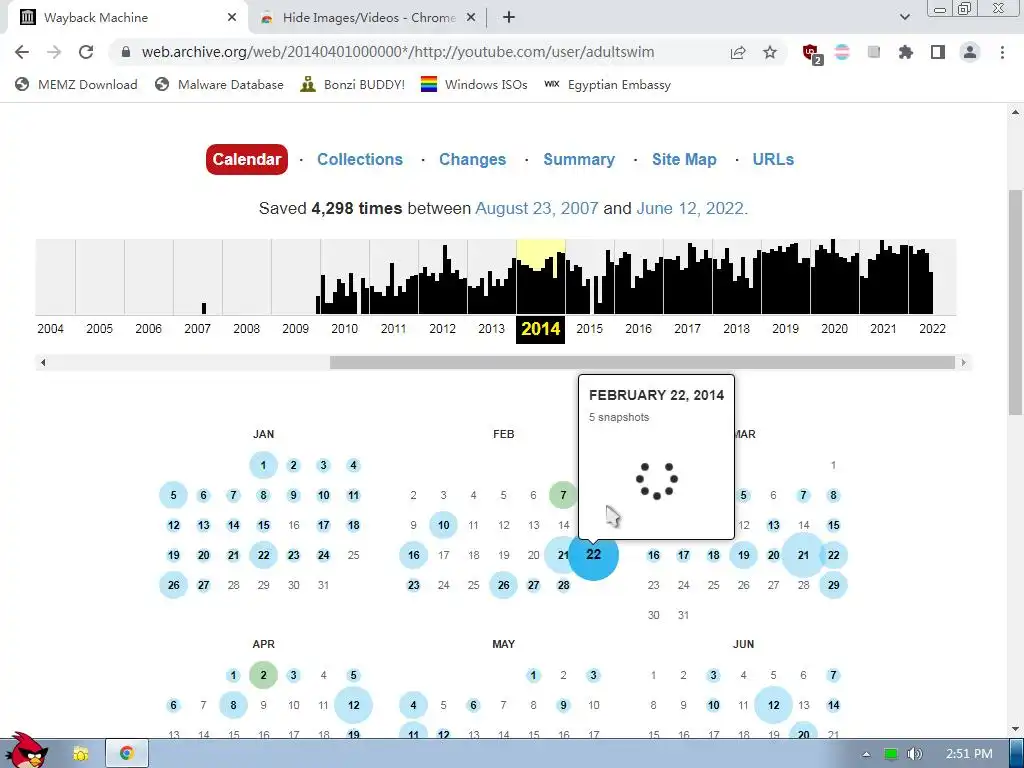Switch to Summary view
The image size is (1024, 768).
click(579, 159)
